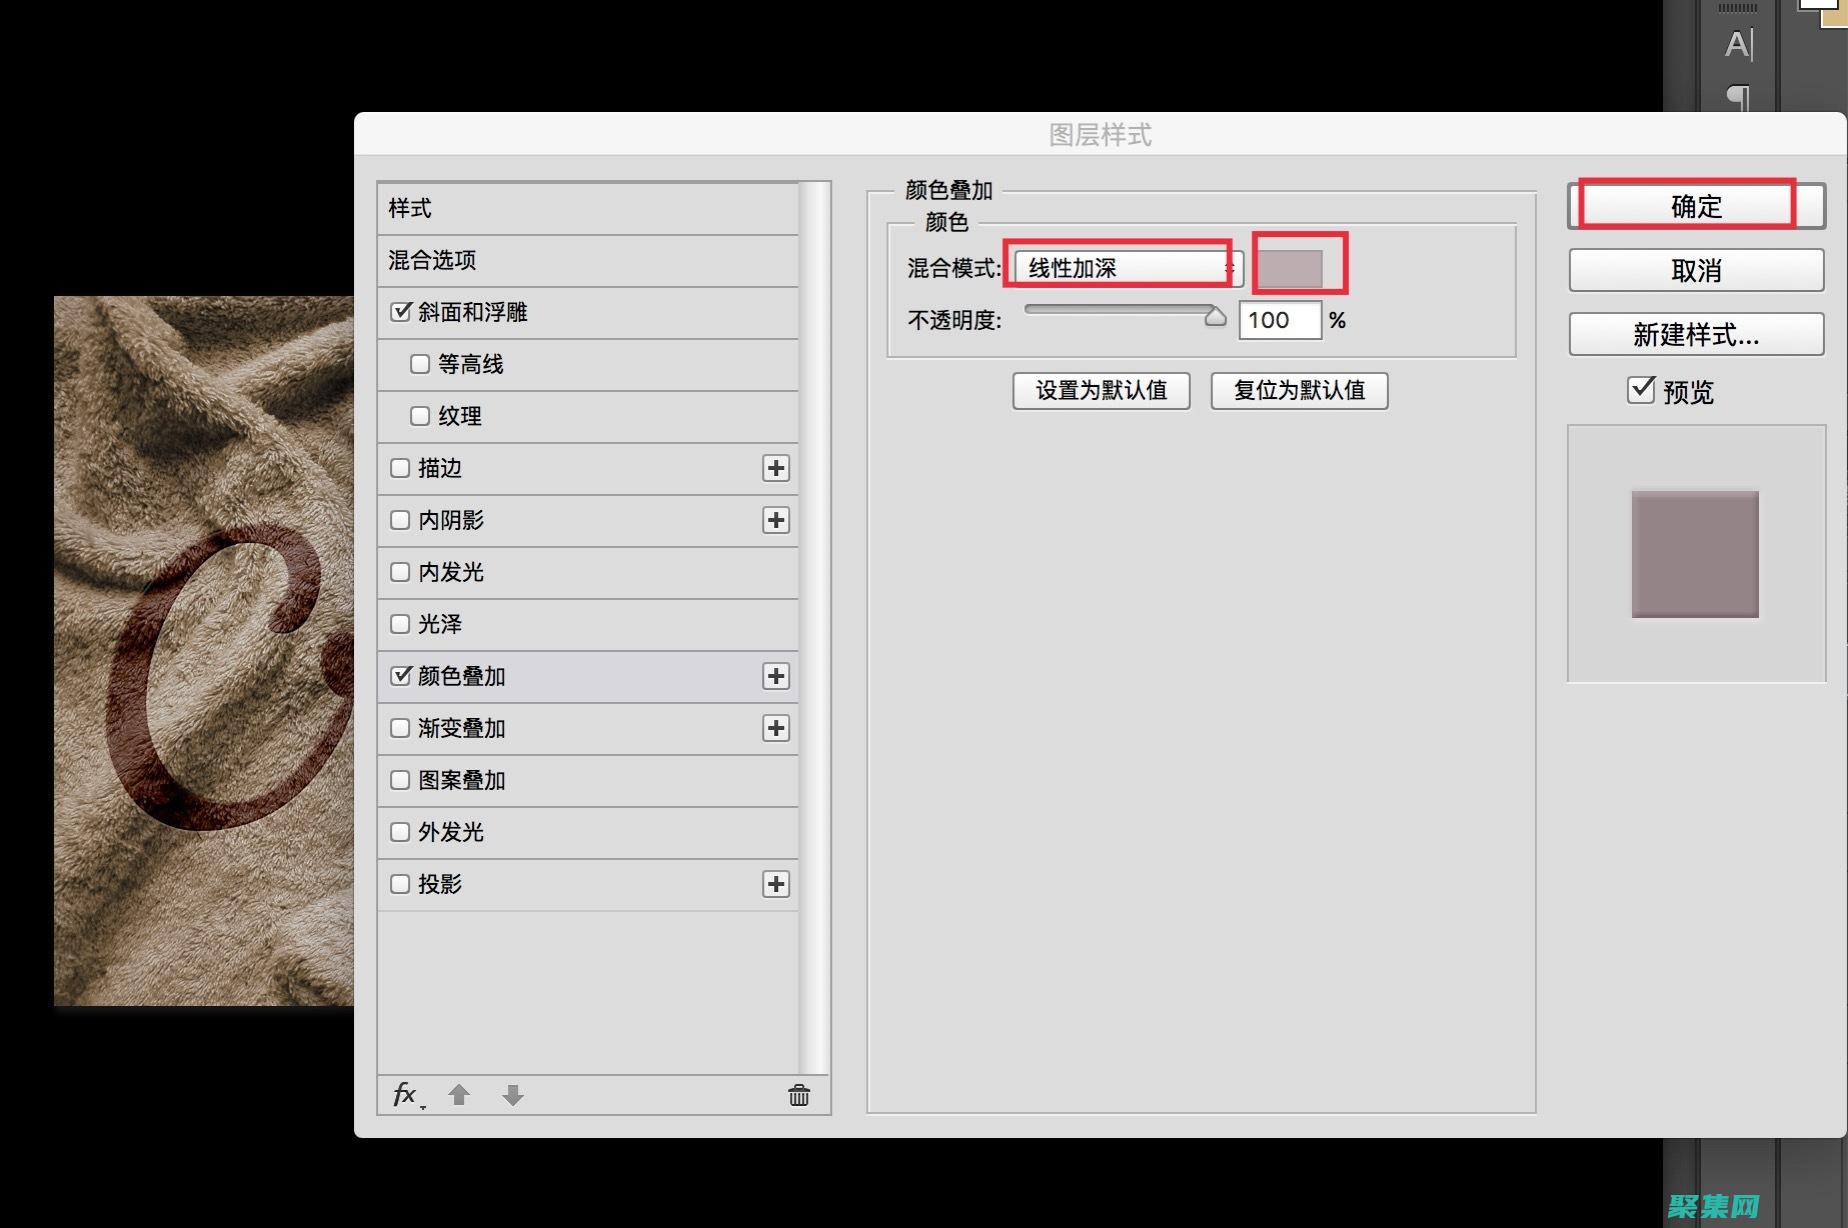Open the 混合模式 blend mode dropdown
Image resolution: width=1848 pixels, height=1228 pixels.
(1120, 267)
